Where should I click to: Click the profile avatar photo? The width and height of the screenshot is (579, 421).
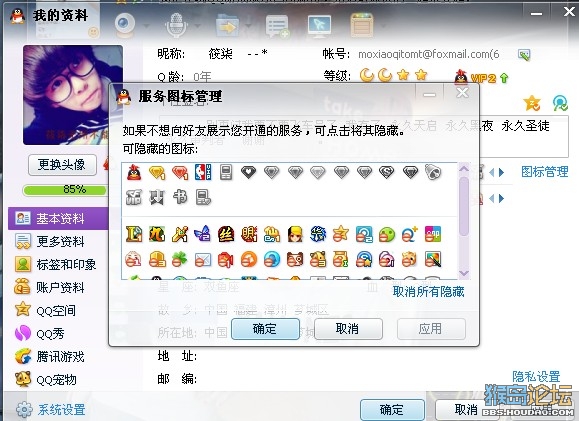coord(73,95)
